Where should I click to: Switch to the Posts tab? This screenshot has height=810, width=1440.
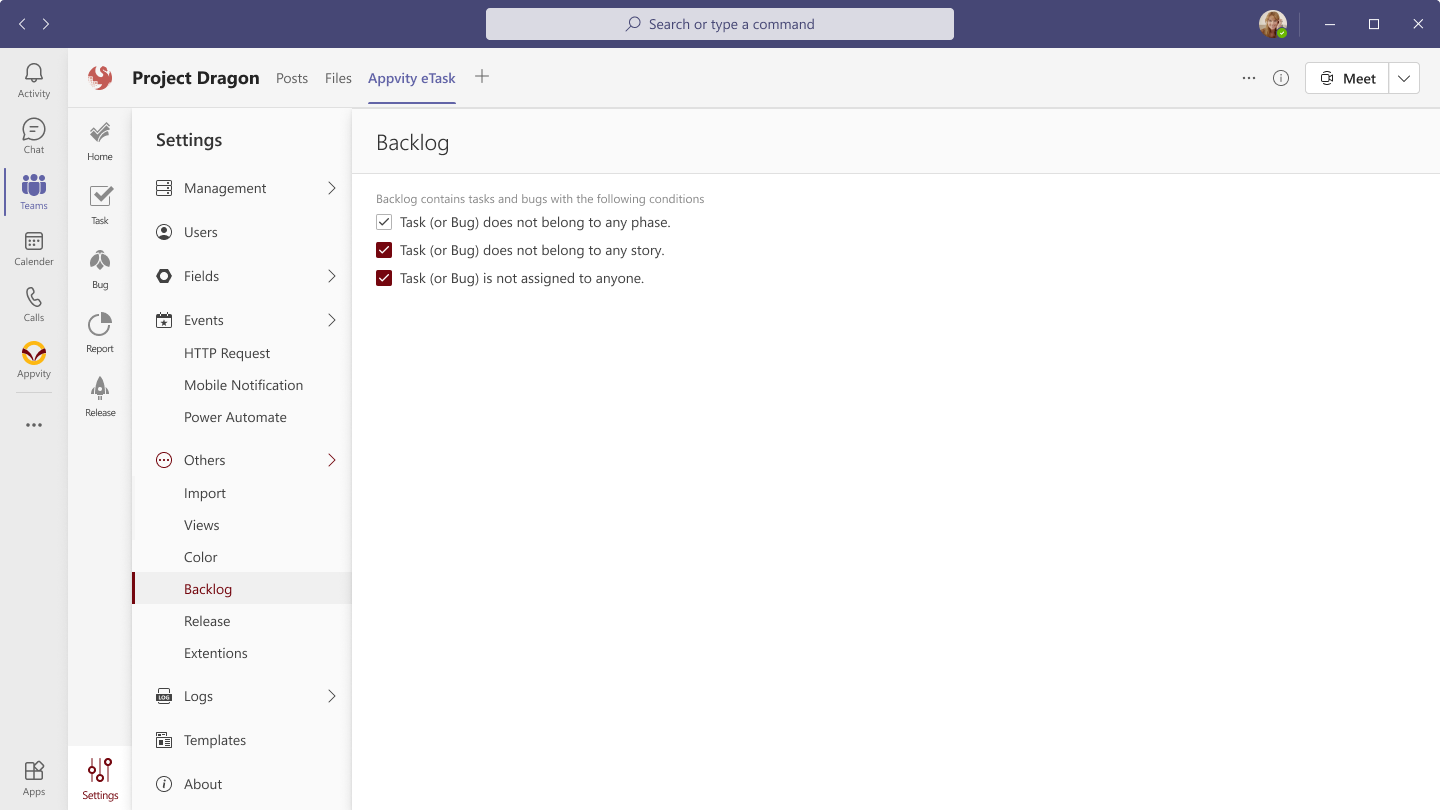(292, 78)
